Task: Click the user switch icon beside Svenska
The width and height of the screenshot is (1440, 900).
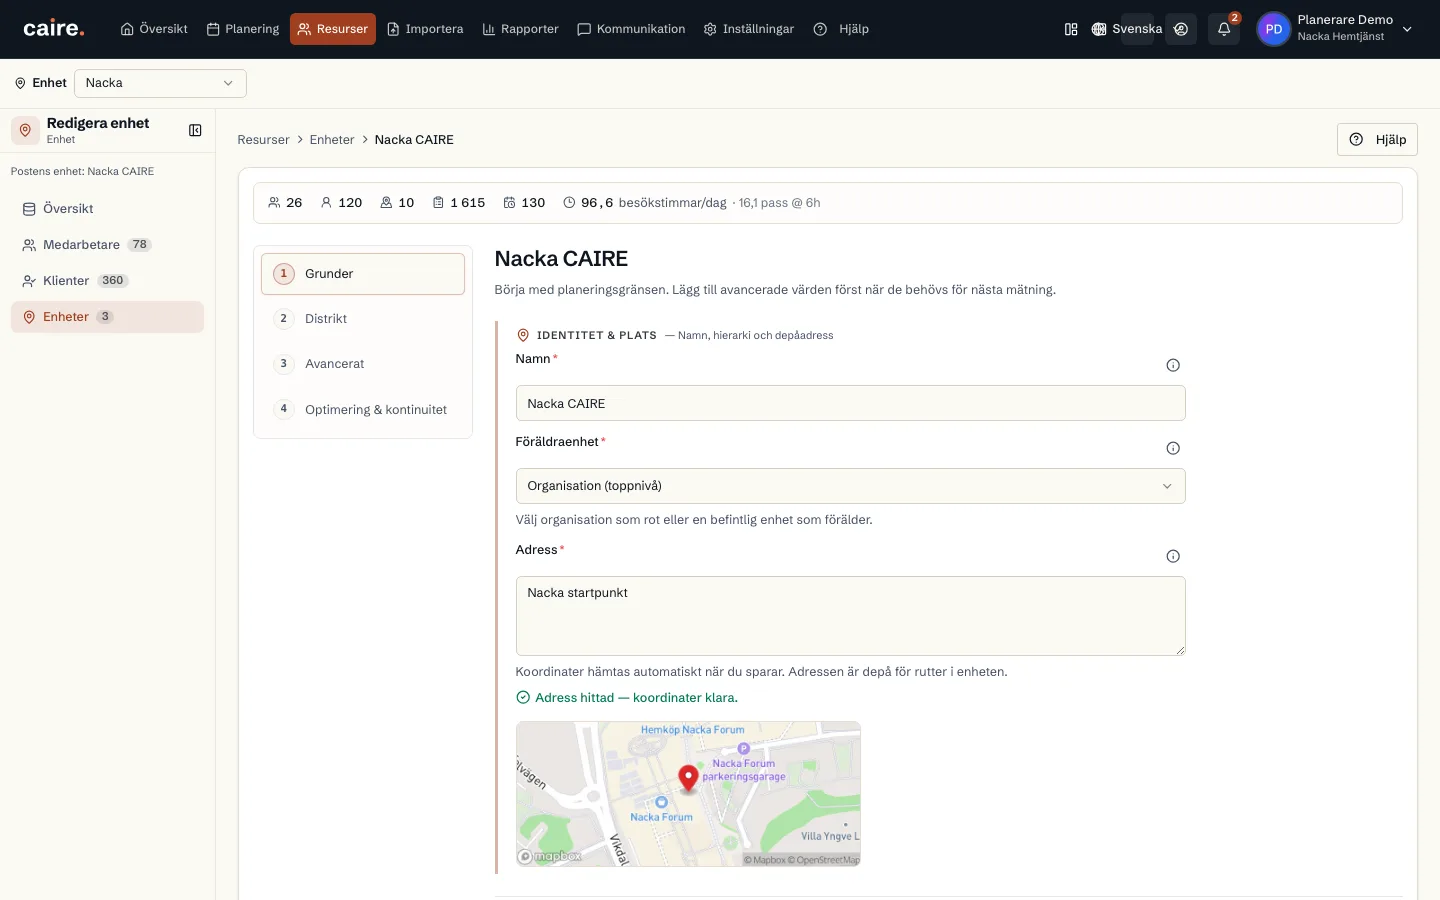Action: 1181,29
